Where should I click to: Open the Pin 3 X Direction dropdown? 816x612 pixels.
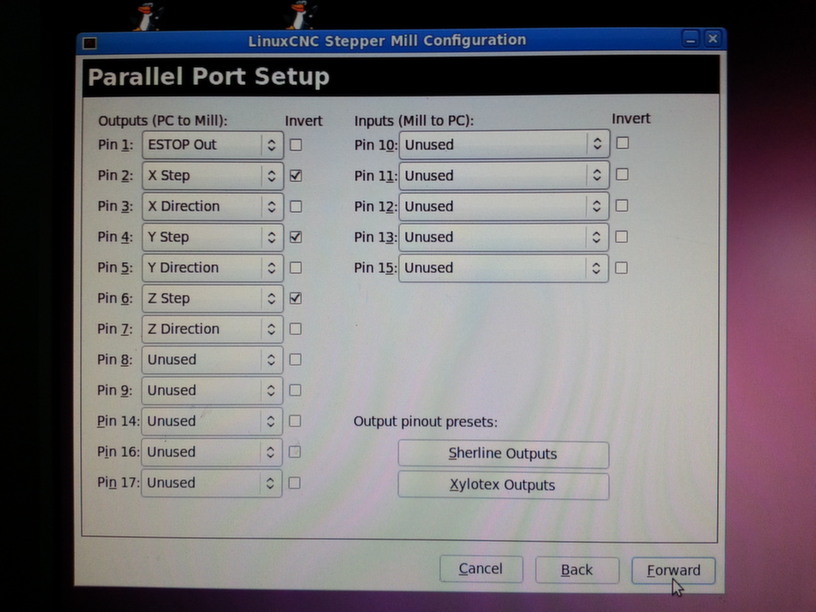[212, 206]
